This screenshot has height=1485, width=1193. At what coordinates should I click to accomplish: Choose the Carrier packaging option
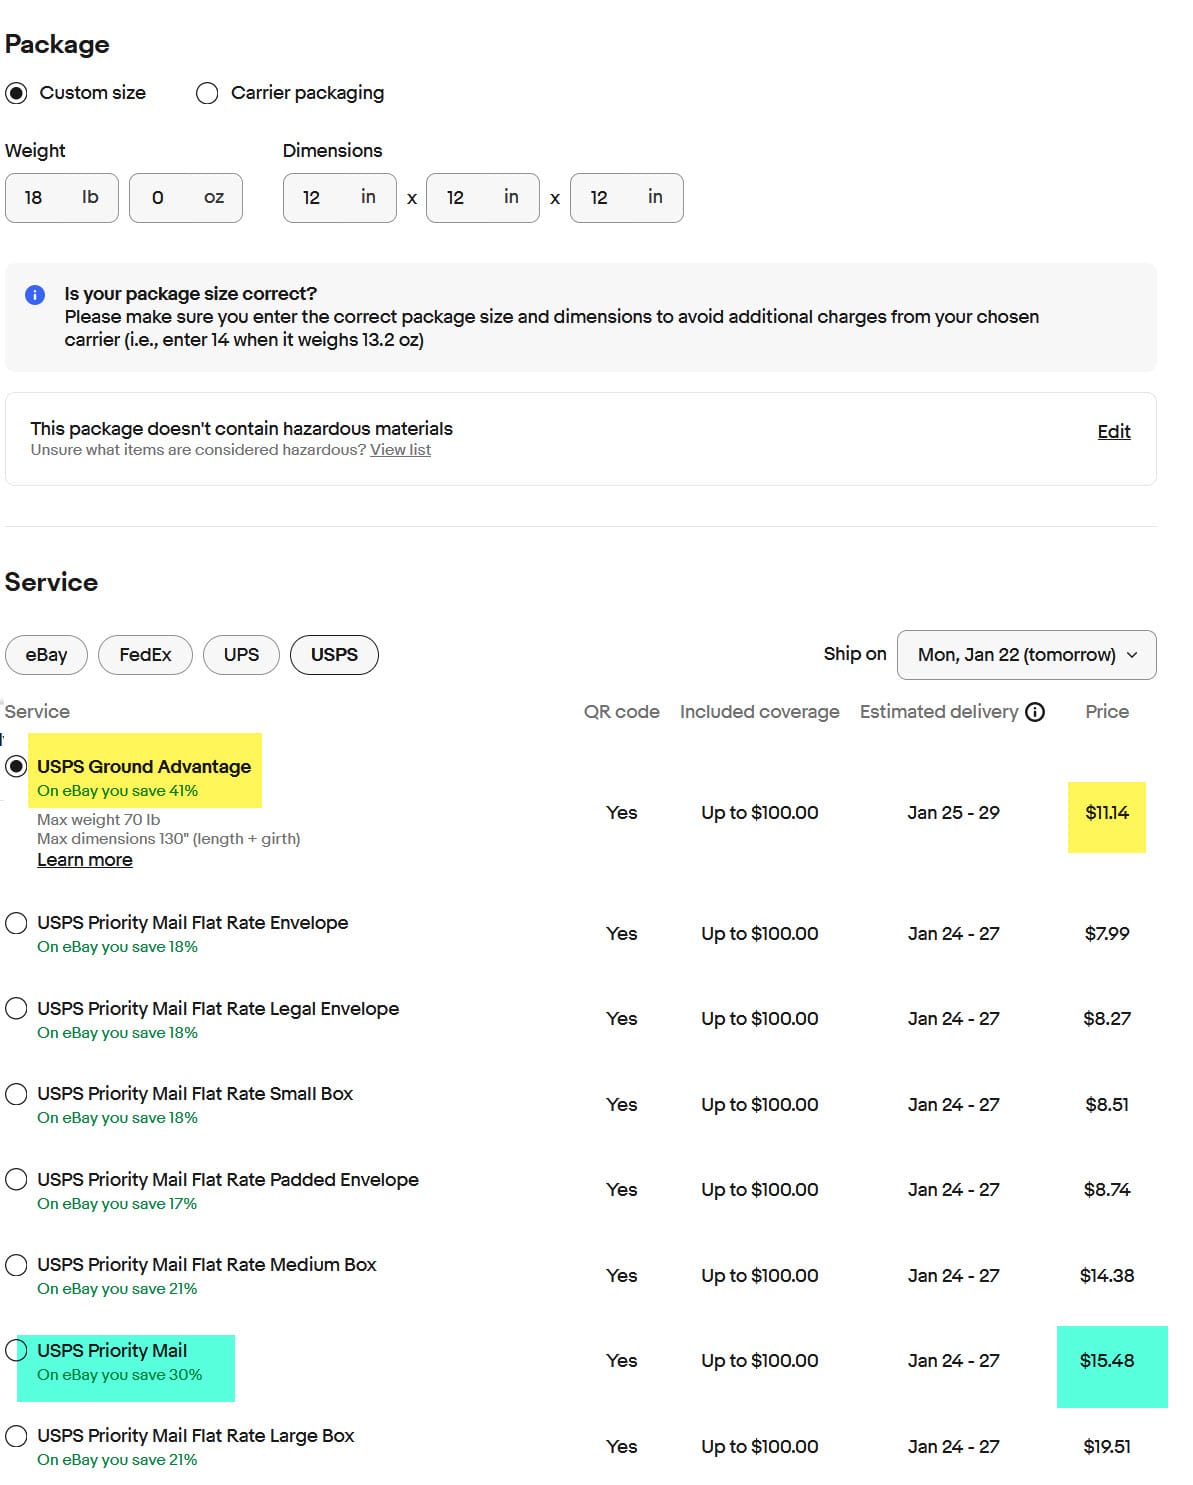click(x=207, y=93)
